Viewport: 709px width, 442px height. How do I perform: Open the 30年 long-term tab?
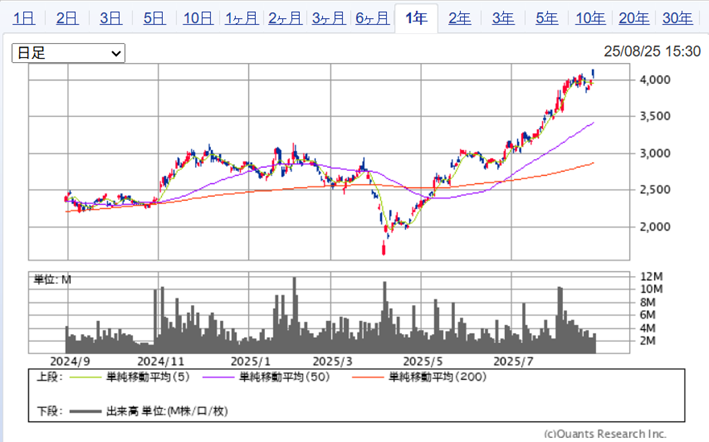coord(677,18)
